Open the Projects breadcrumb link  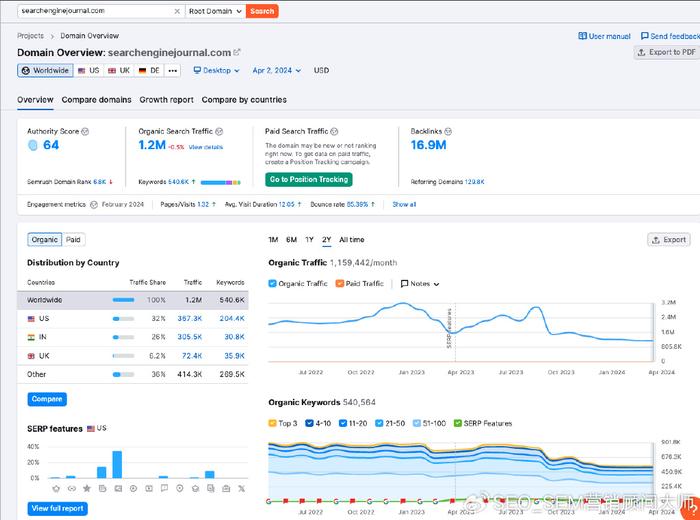coord(30,36)
